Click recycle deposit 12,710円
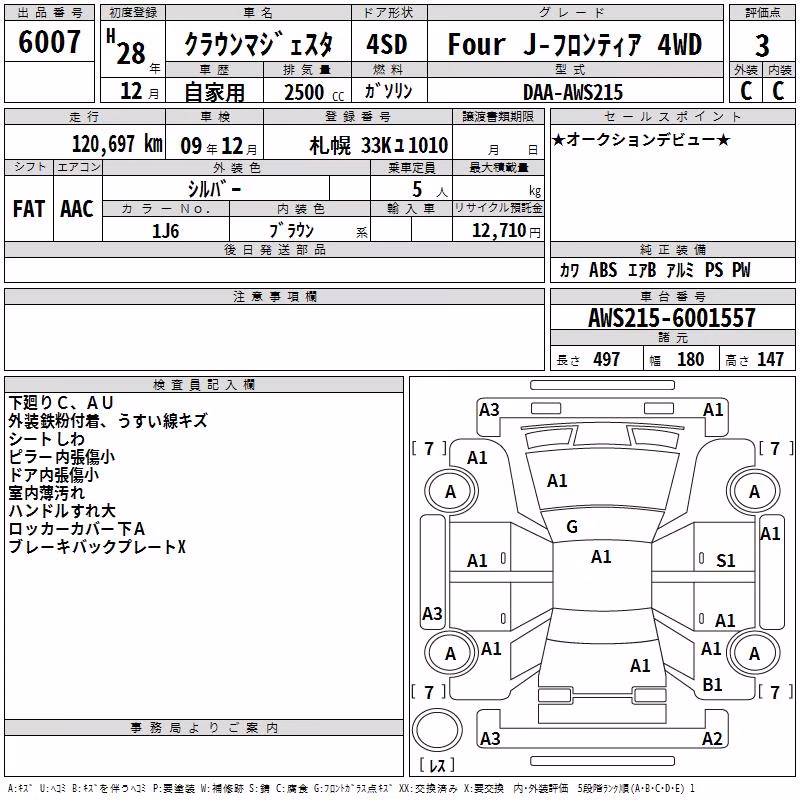800x800 pixels. (x=506, y=231)
